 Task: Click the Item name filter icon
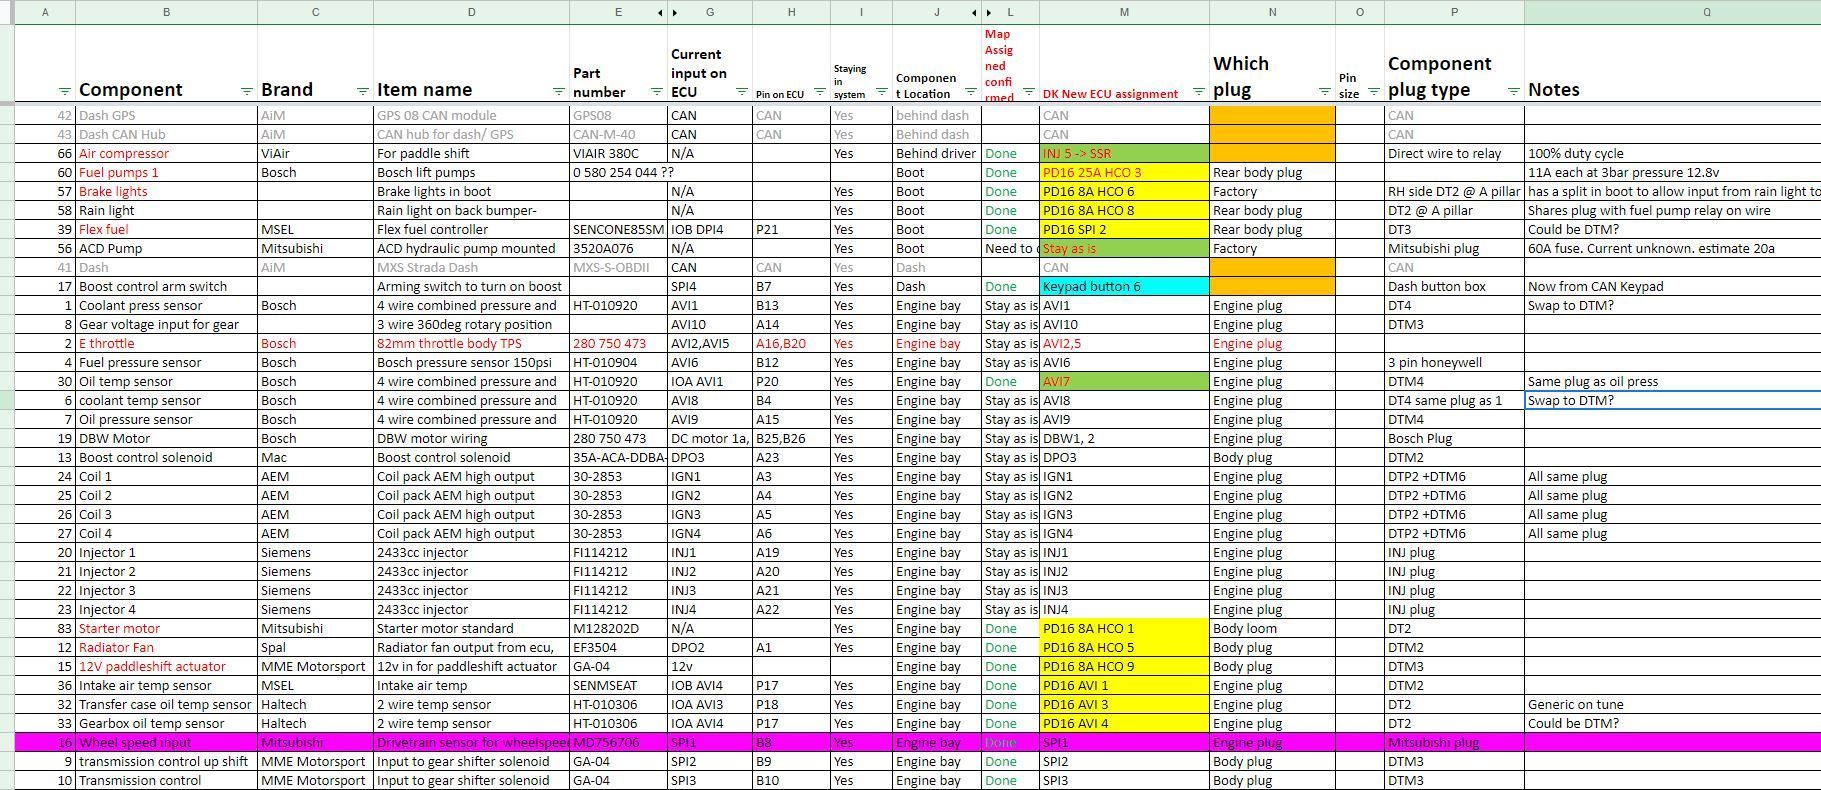click(558, 91)
